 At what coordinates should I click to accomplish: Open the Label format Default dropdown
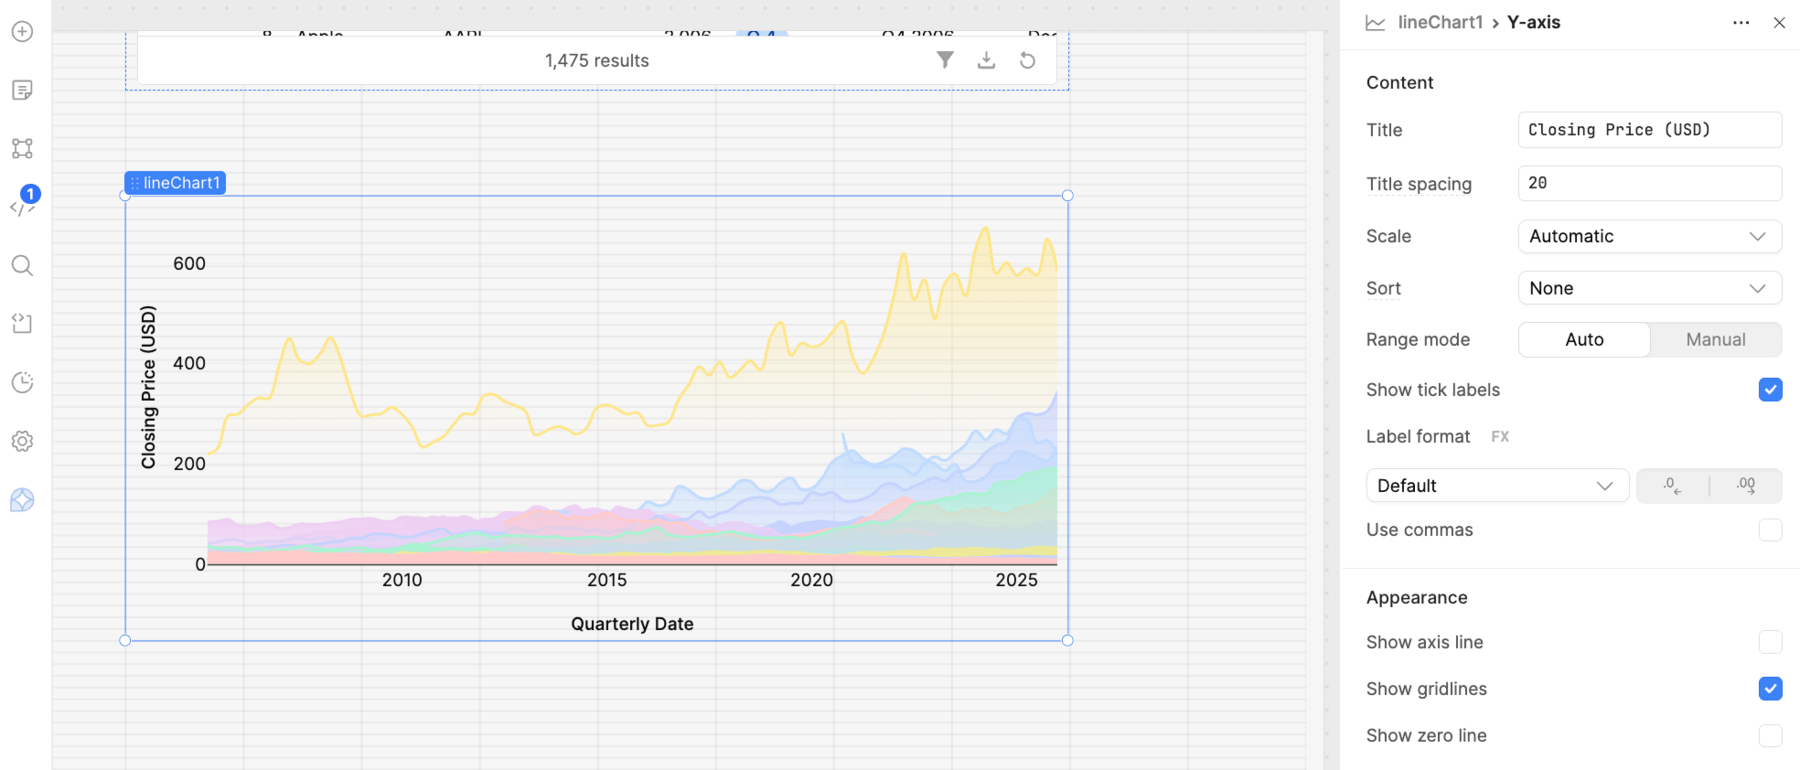pyautogui.click(x=1497, y=485)
